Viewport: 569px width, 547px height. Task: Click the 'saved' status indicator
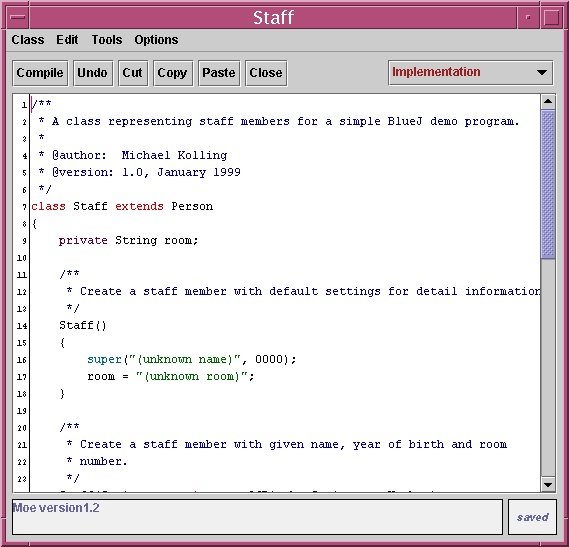tap(532, 517)
